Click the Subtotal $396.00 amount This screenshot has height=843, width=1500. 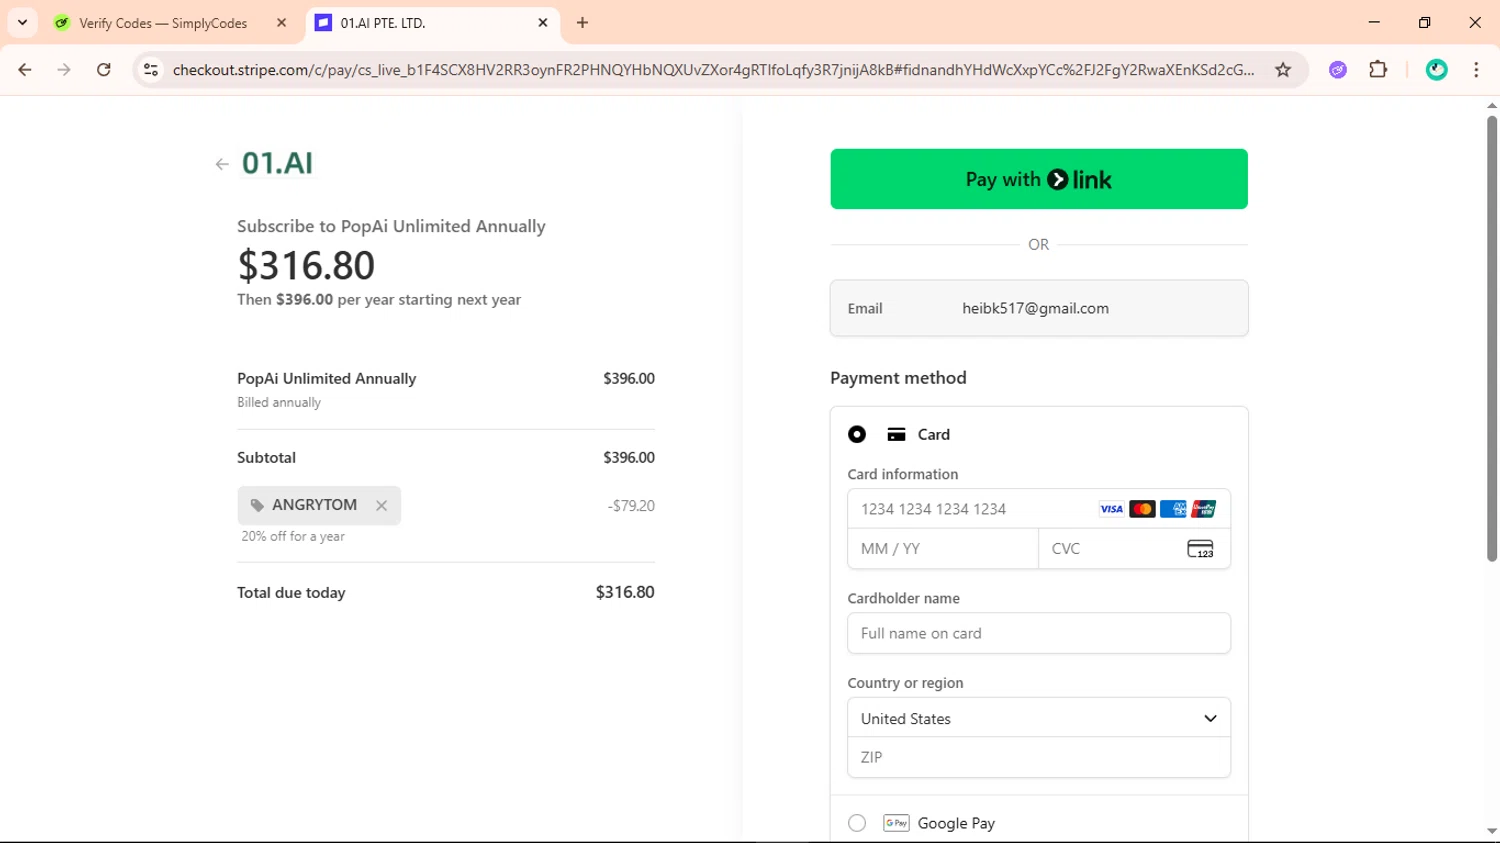click(x=629, y=458)
